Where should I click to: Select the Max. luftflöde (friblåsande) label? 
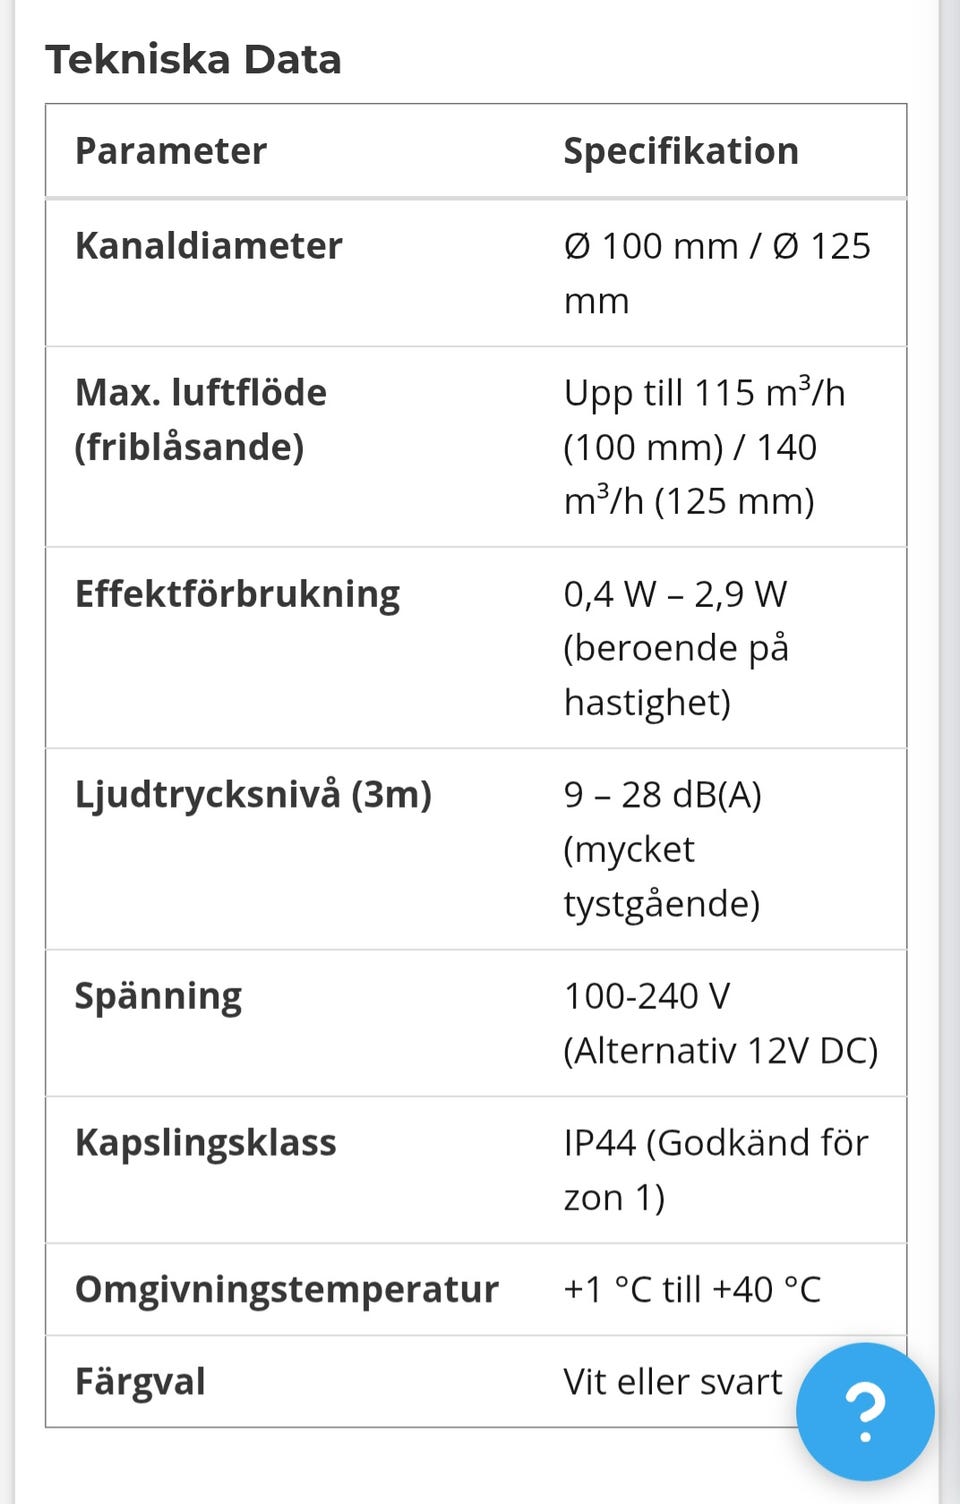point(201,419)
